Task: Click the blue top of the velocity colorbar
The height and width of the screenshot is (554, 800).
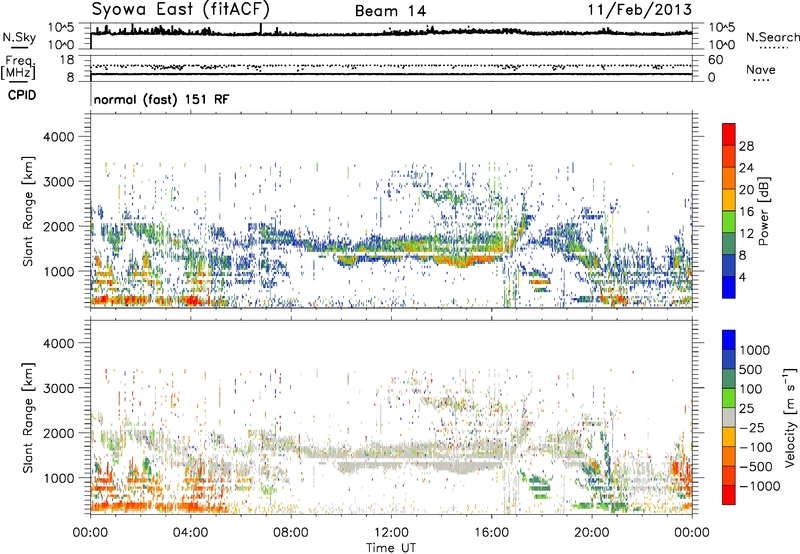Action: tap(729, 340)
